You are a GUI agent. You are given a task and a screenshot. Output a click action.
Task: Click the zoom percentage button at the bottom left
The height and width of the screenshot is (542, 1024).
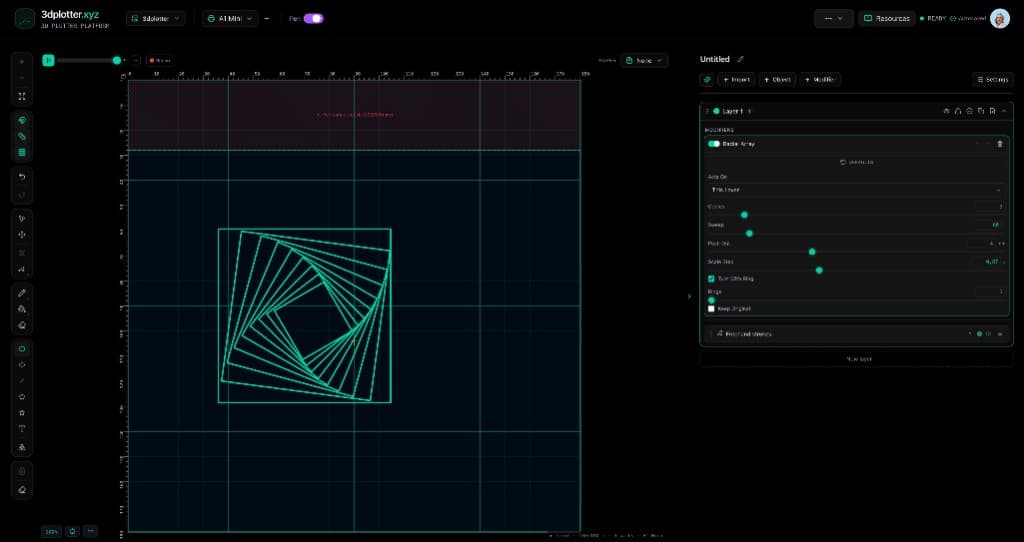(x=51, y=532)
